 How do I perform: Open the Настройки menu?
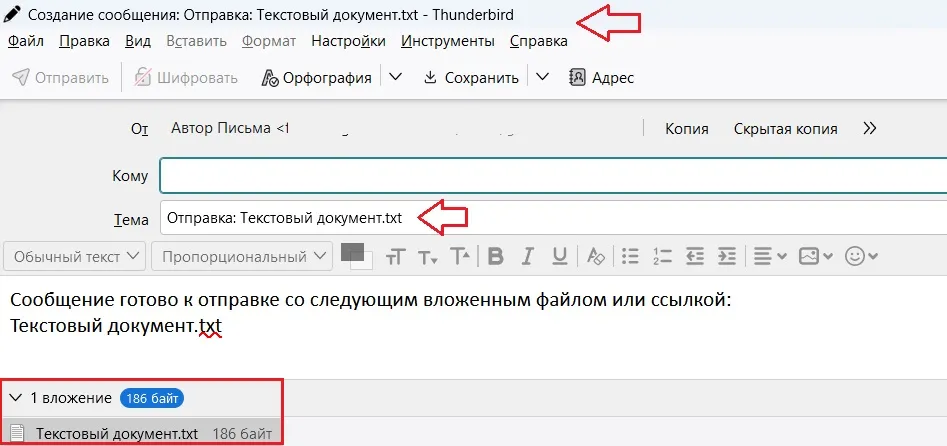(348, 41)
